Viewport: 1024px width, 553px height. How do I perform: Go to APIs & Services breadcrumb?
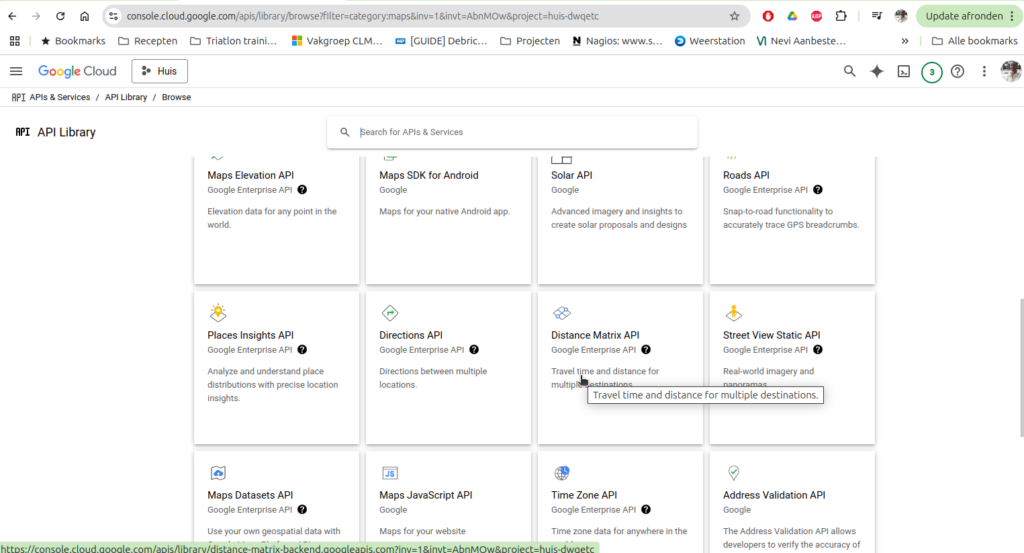coord(59,97)
